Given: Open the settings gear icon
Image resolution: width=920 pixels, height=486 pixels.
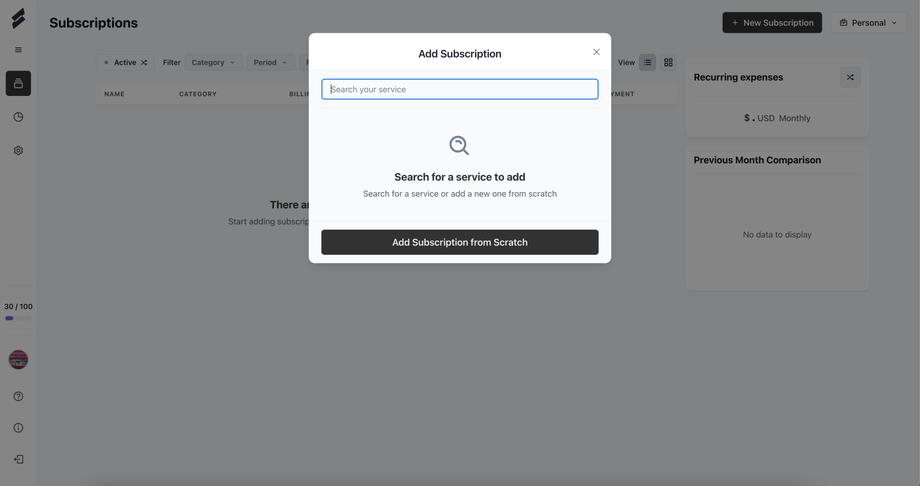Looking at the screenshot, I should (18, 150).
